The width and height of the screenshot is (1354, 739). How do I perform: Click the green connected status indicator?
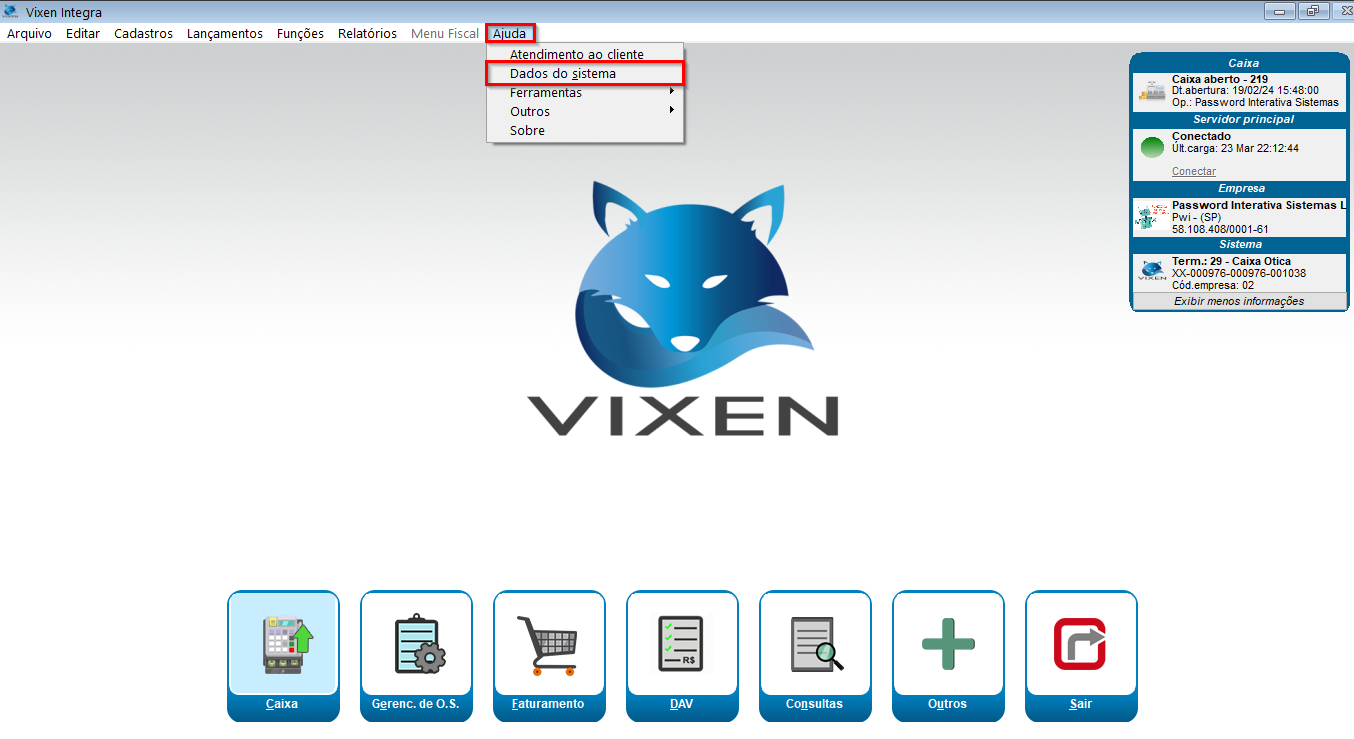click(1152, 147)
